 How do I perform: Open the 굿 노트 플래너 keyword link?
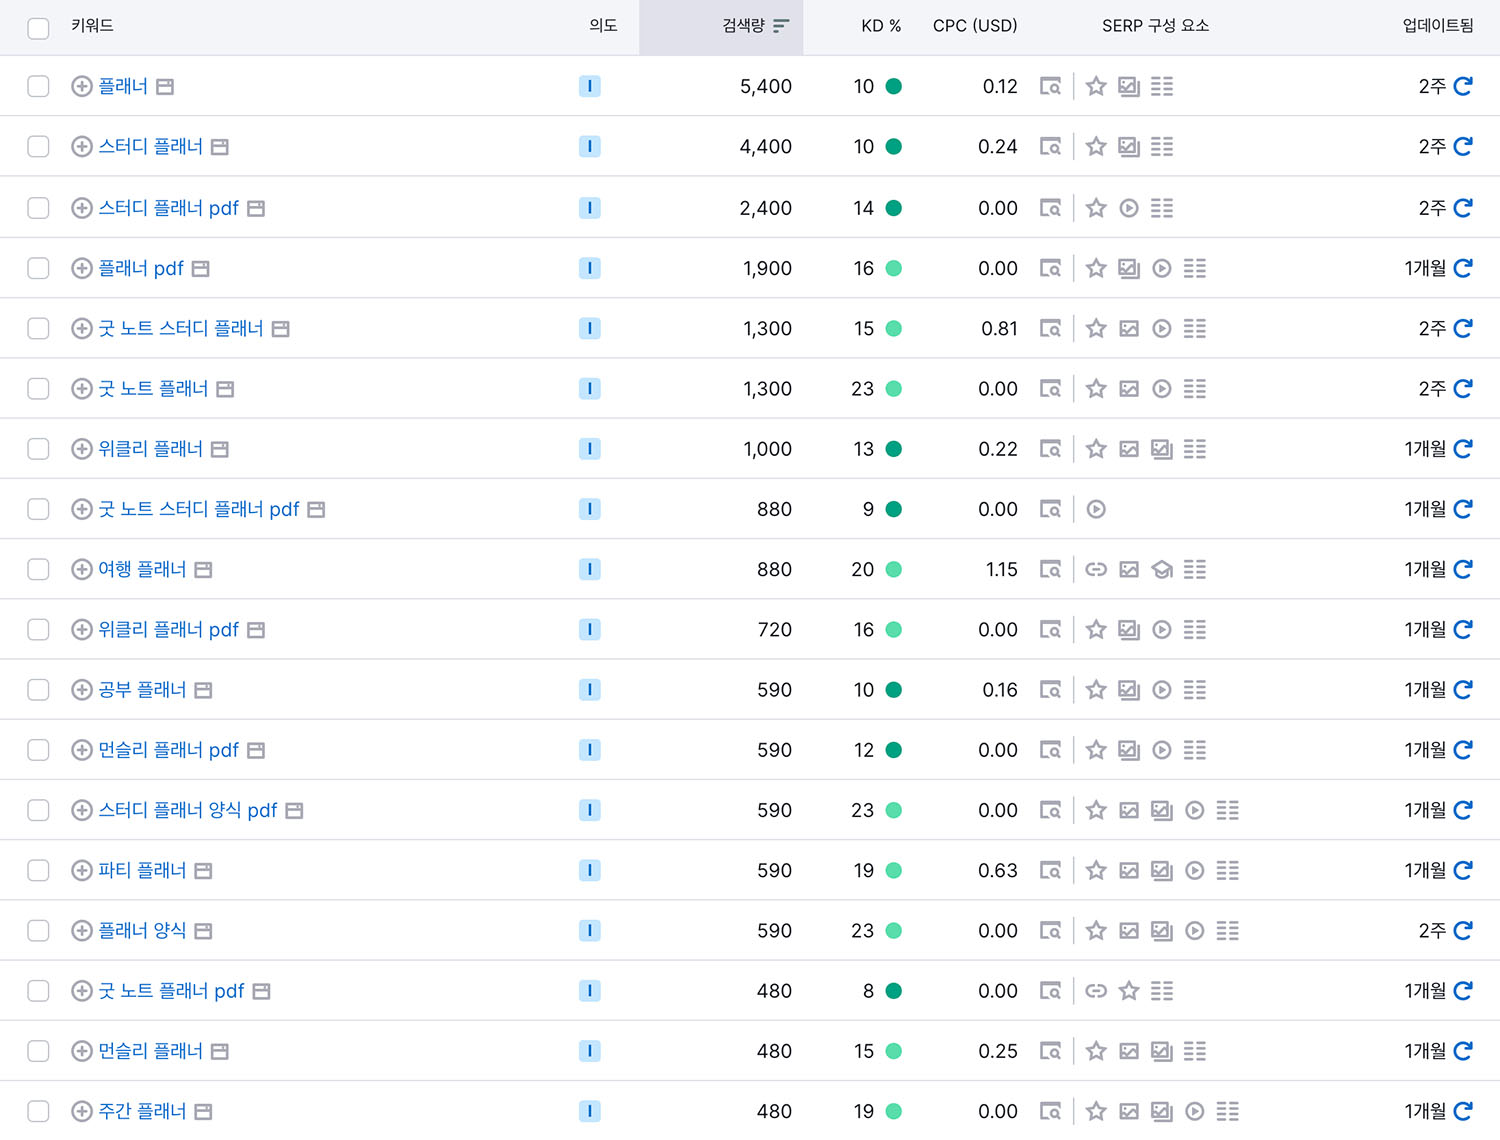(x=153, y=388)
